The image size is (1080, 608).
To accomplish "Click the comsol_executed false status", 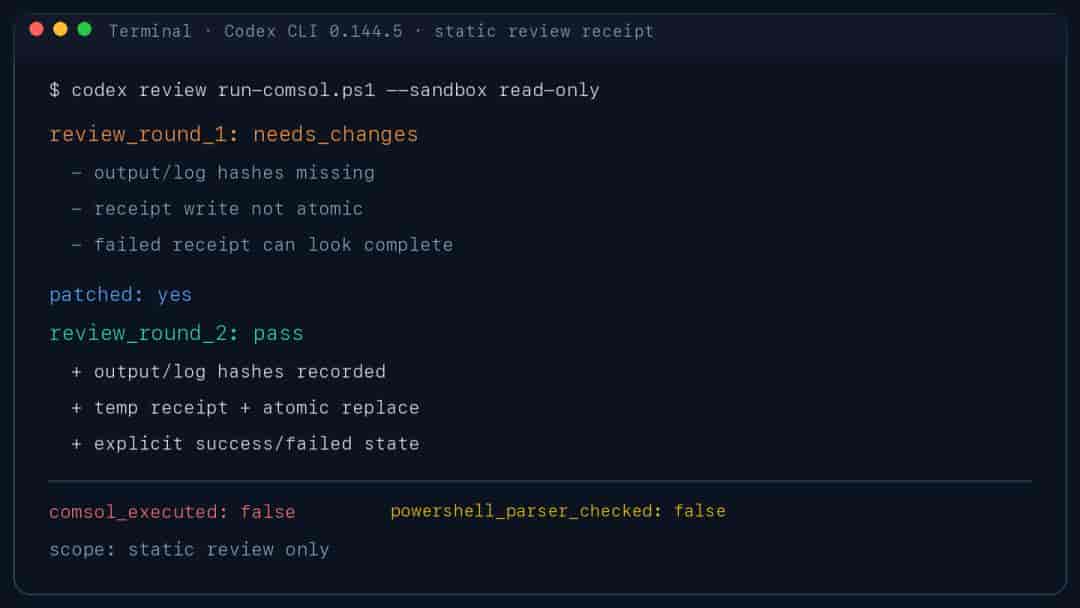I will coord(172,512).
